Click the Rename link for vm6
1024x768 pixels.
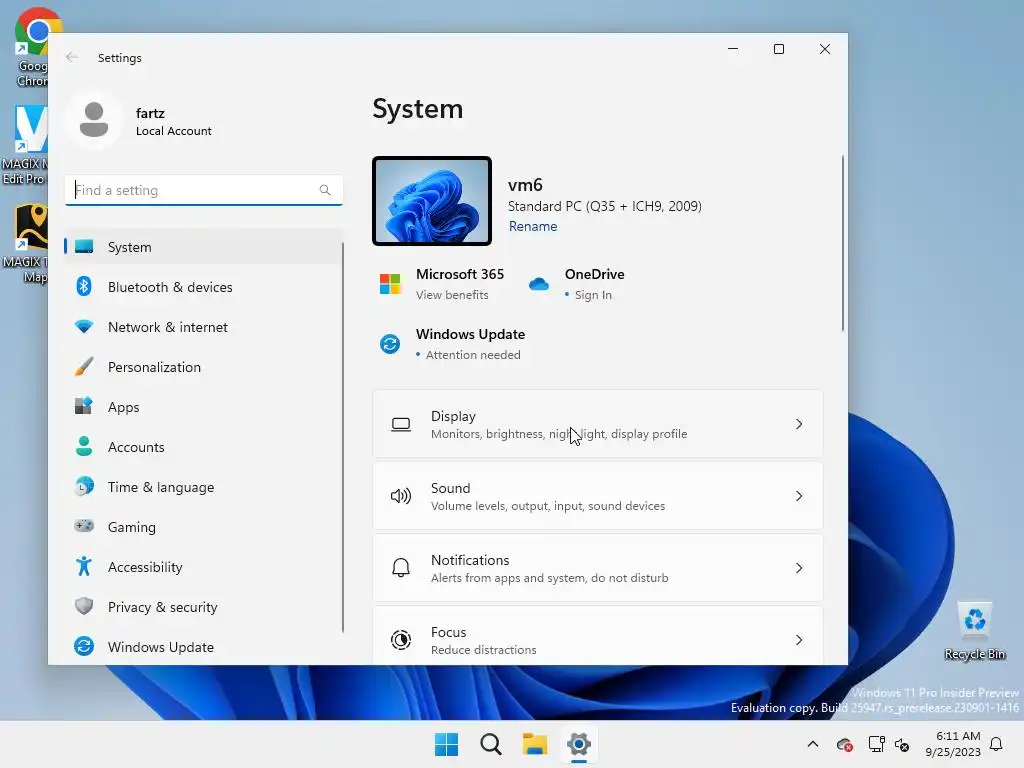pos(533,226)
